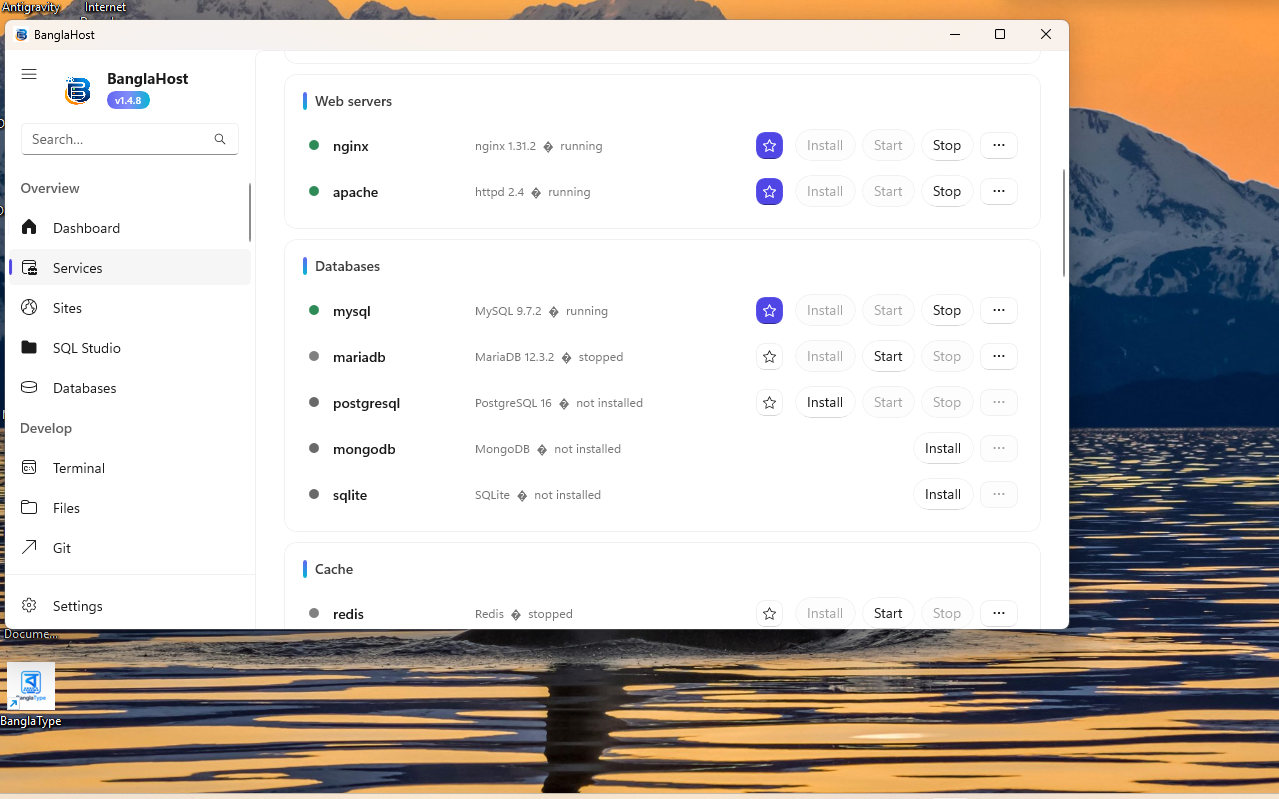Viewport: 1279px width, 799px height.
Task: Open Settings in sidebar
Action: tap(130, 606)
